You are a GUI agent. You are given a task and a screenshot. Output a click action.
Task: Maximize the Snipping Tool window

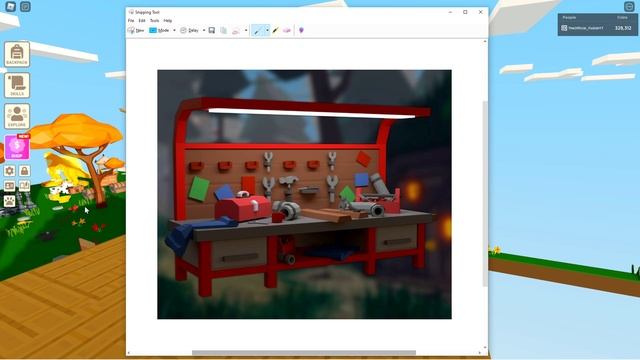point(465,12)
